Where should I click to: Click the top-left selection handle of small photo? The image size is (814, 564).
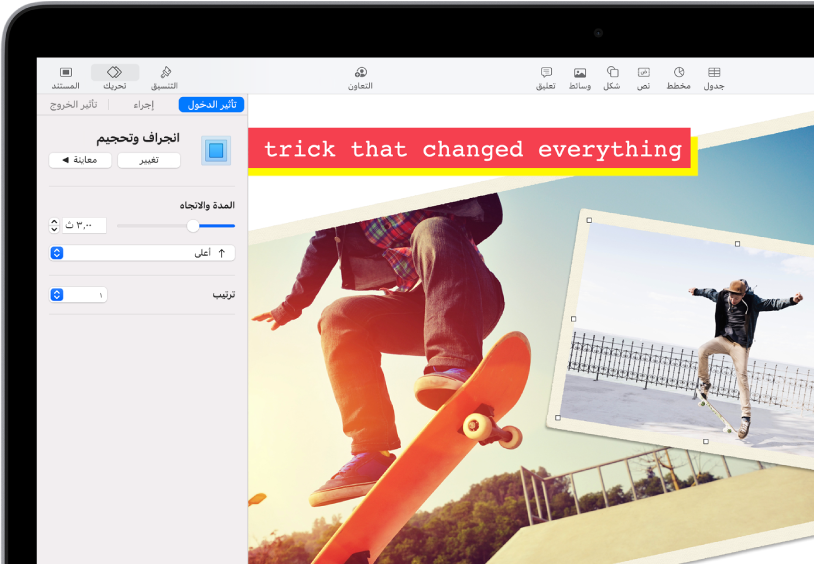[x=589, y=220]
